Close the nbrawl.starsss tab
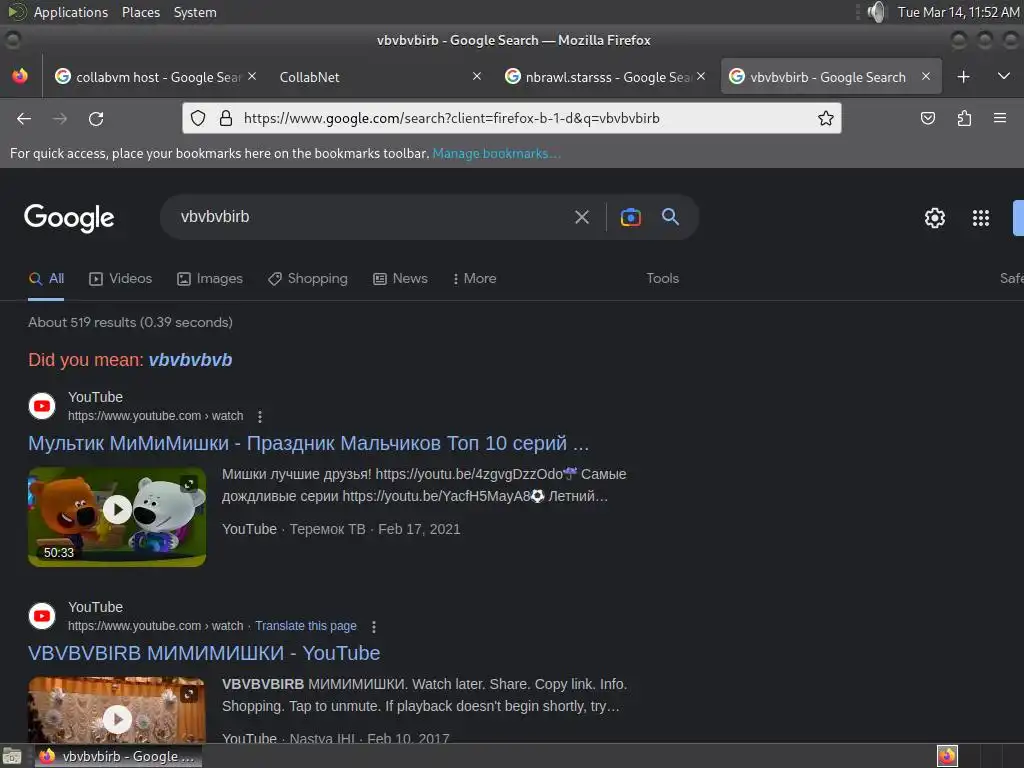Screen dimensions: 1024x768 point(701,76)
